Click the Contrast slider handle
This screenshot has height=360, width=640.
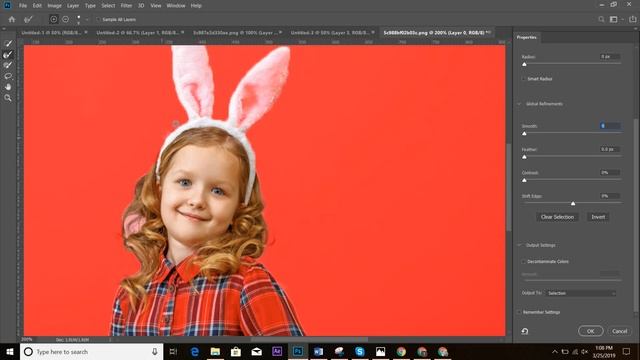coord(524,180)
